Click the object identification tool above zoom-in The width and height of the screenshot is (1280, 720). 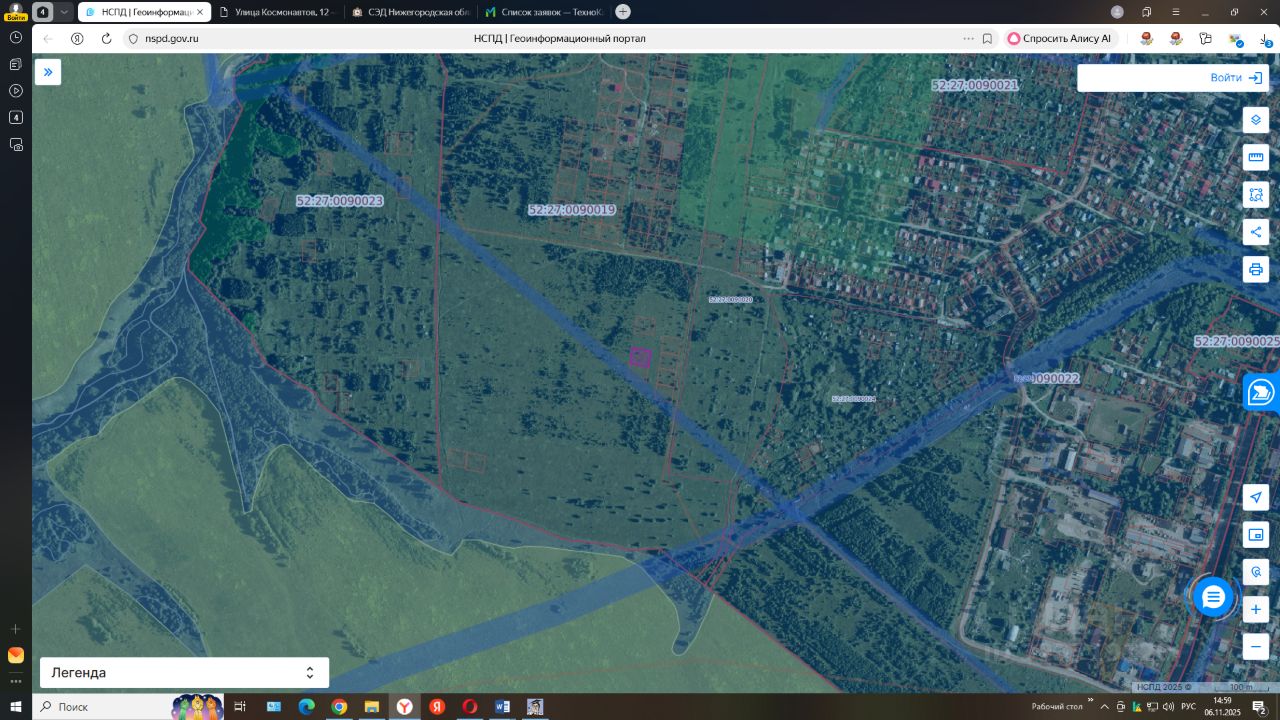(x=1256, y=572)
